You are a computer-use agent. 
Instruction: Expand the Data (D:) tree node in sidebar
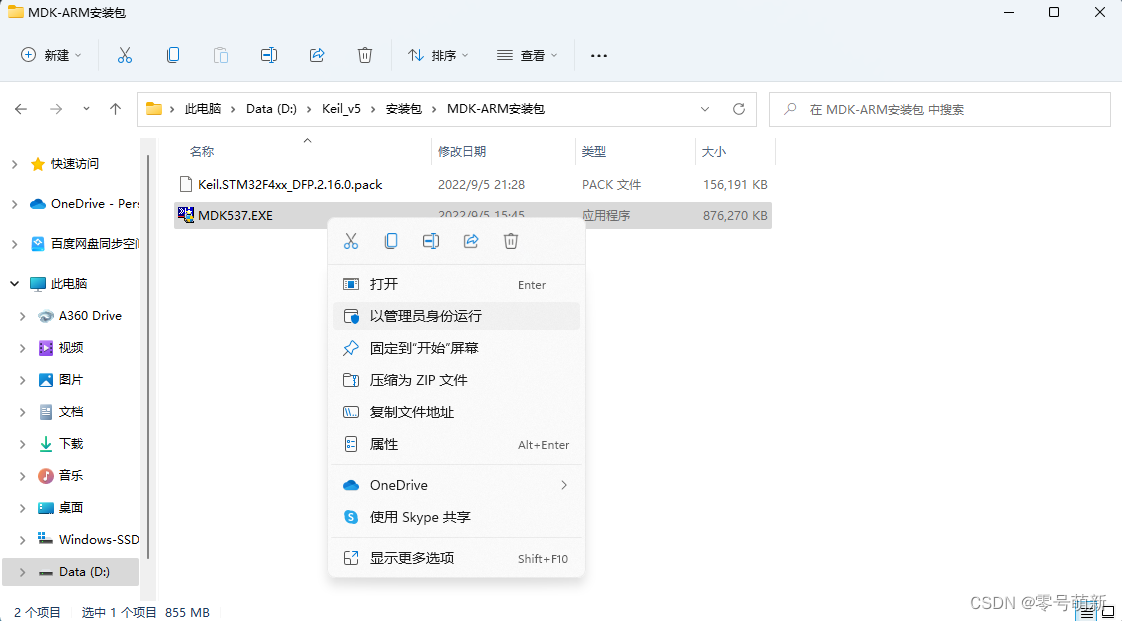23,572
